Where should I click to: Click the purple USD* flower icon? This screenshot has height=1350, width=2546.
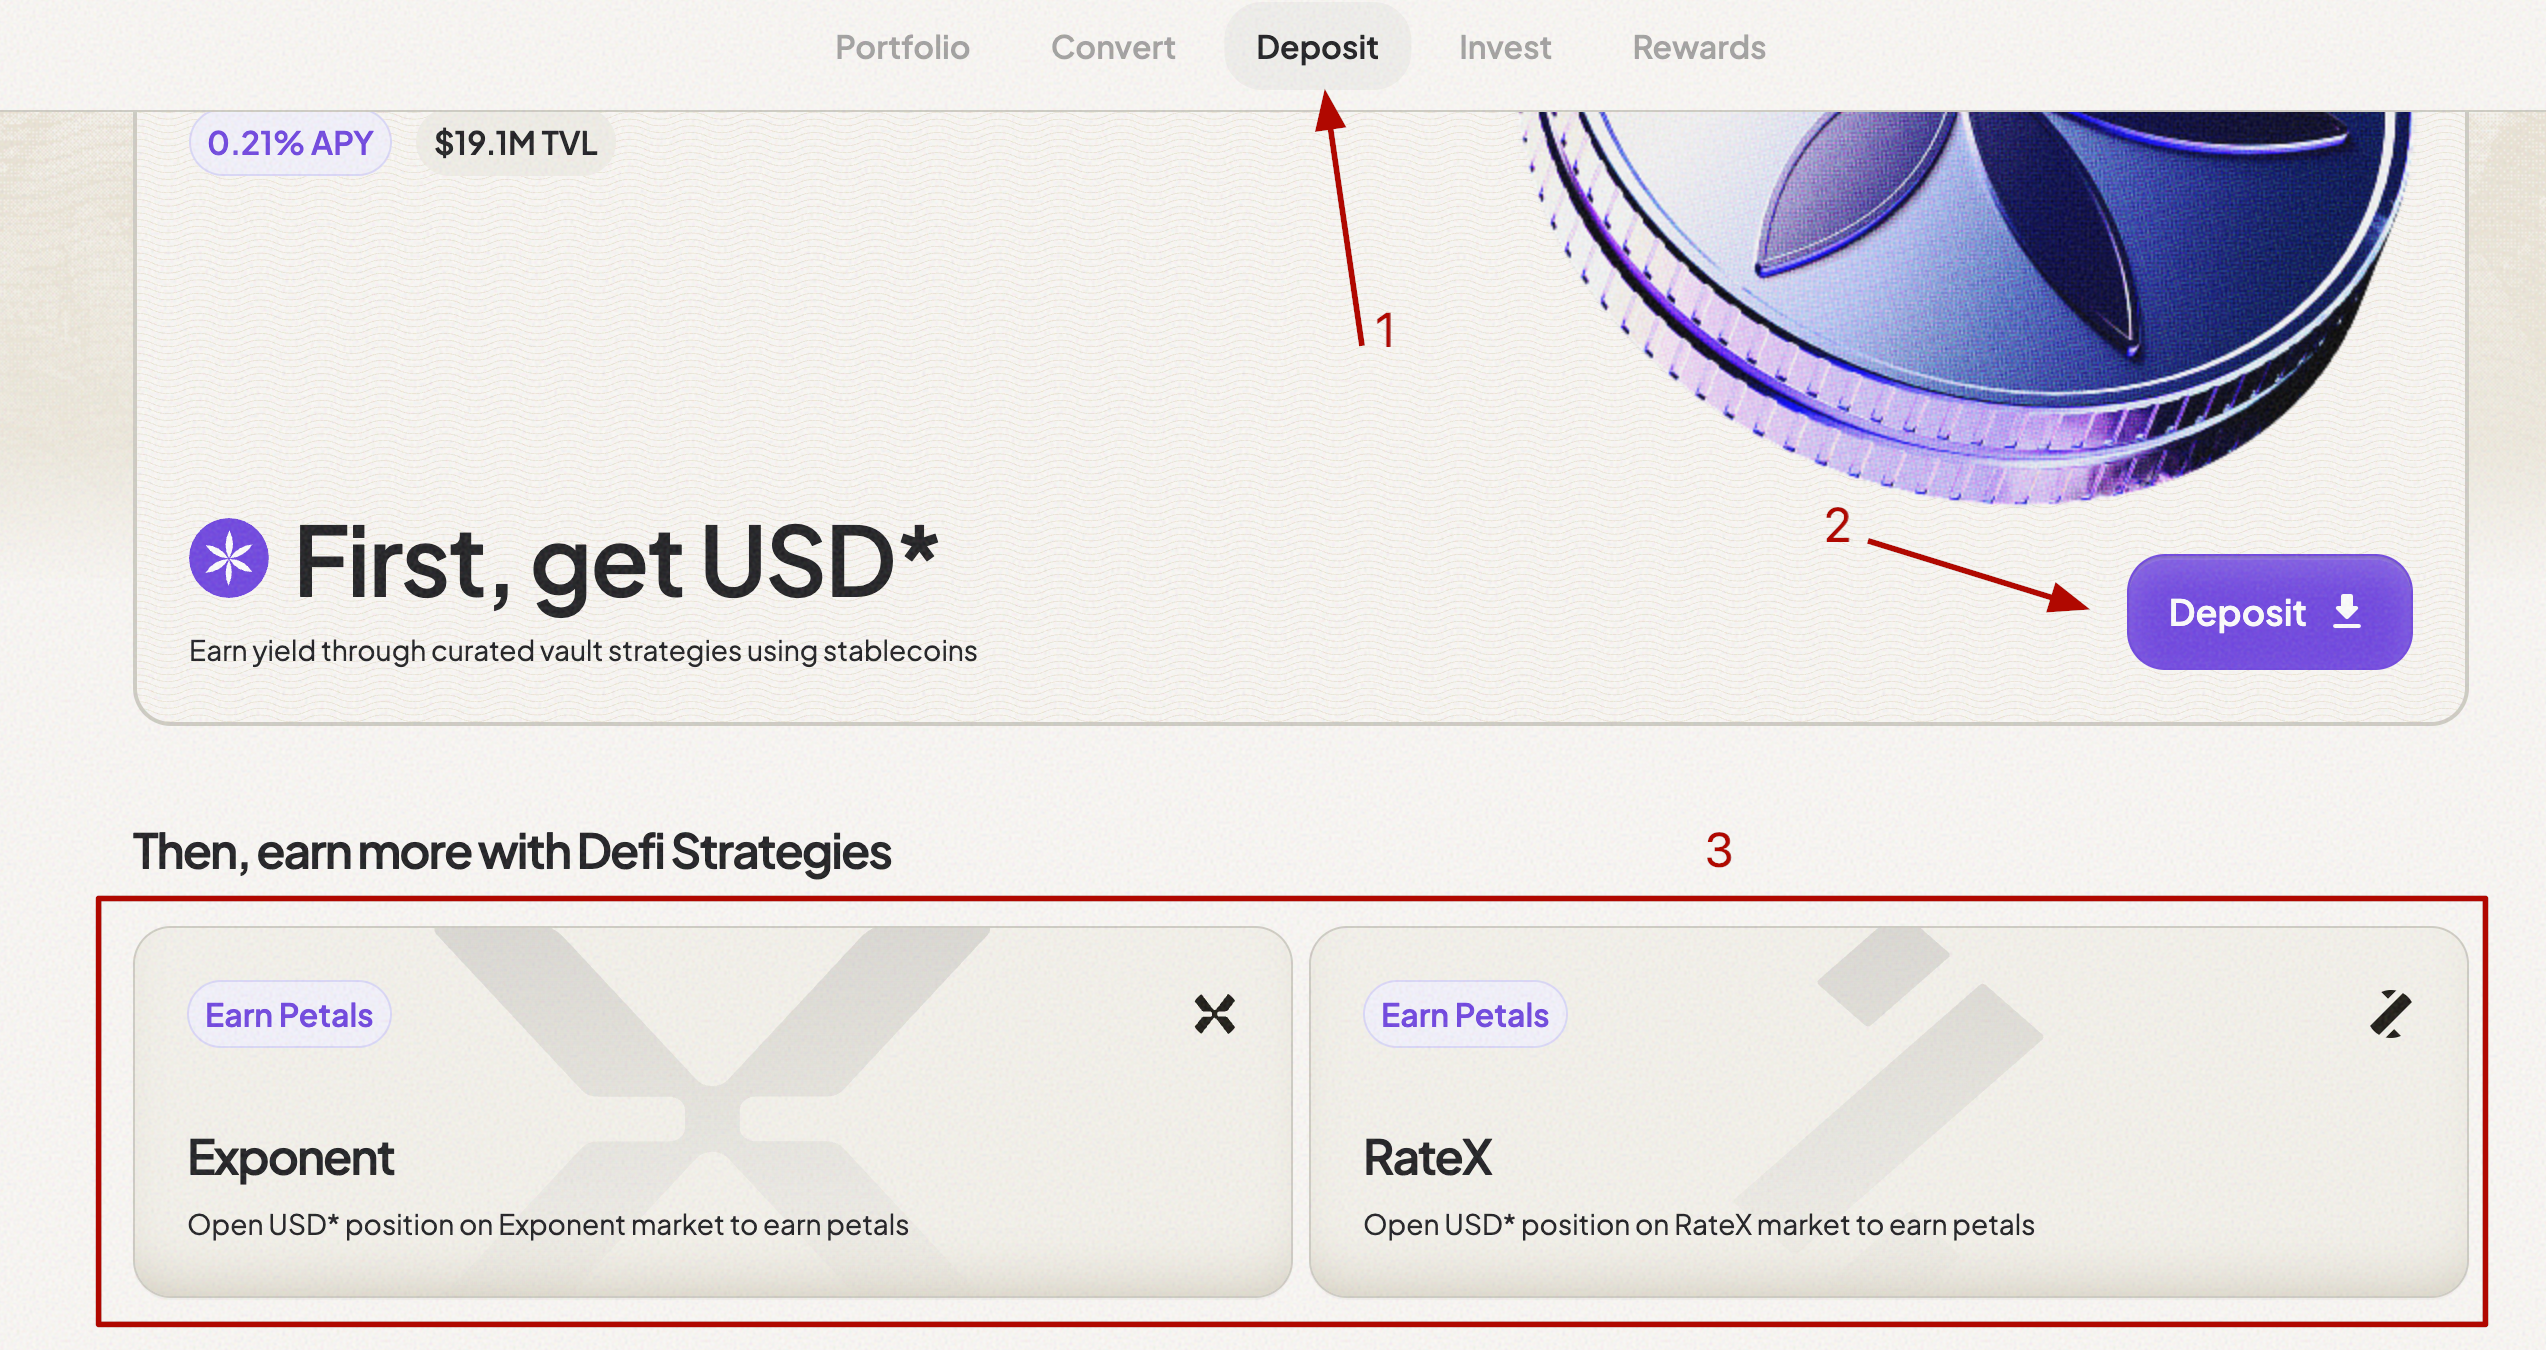pyautogui.click(x=229, y=558)
